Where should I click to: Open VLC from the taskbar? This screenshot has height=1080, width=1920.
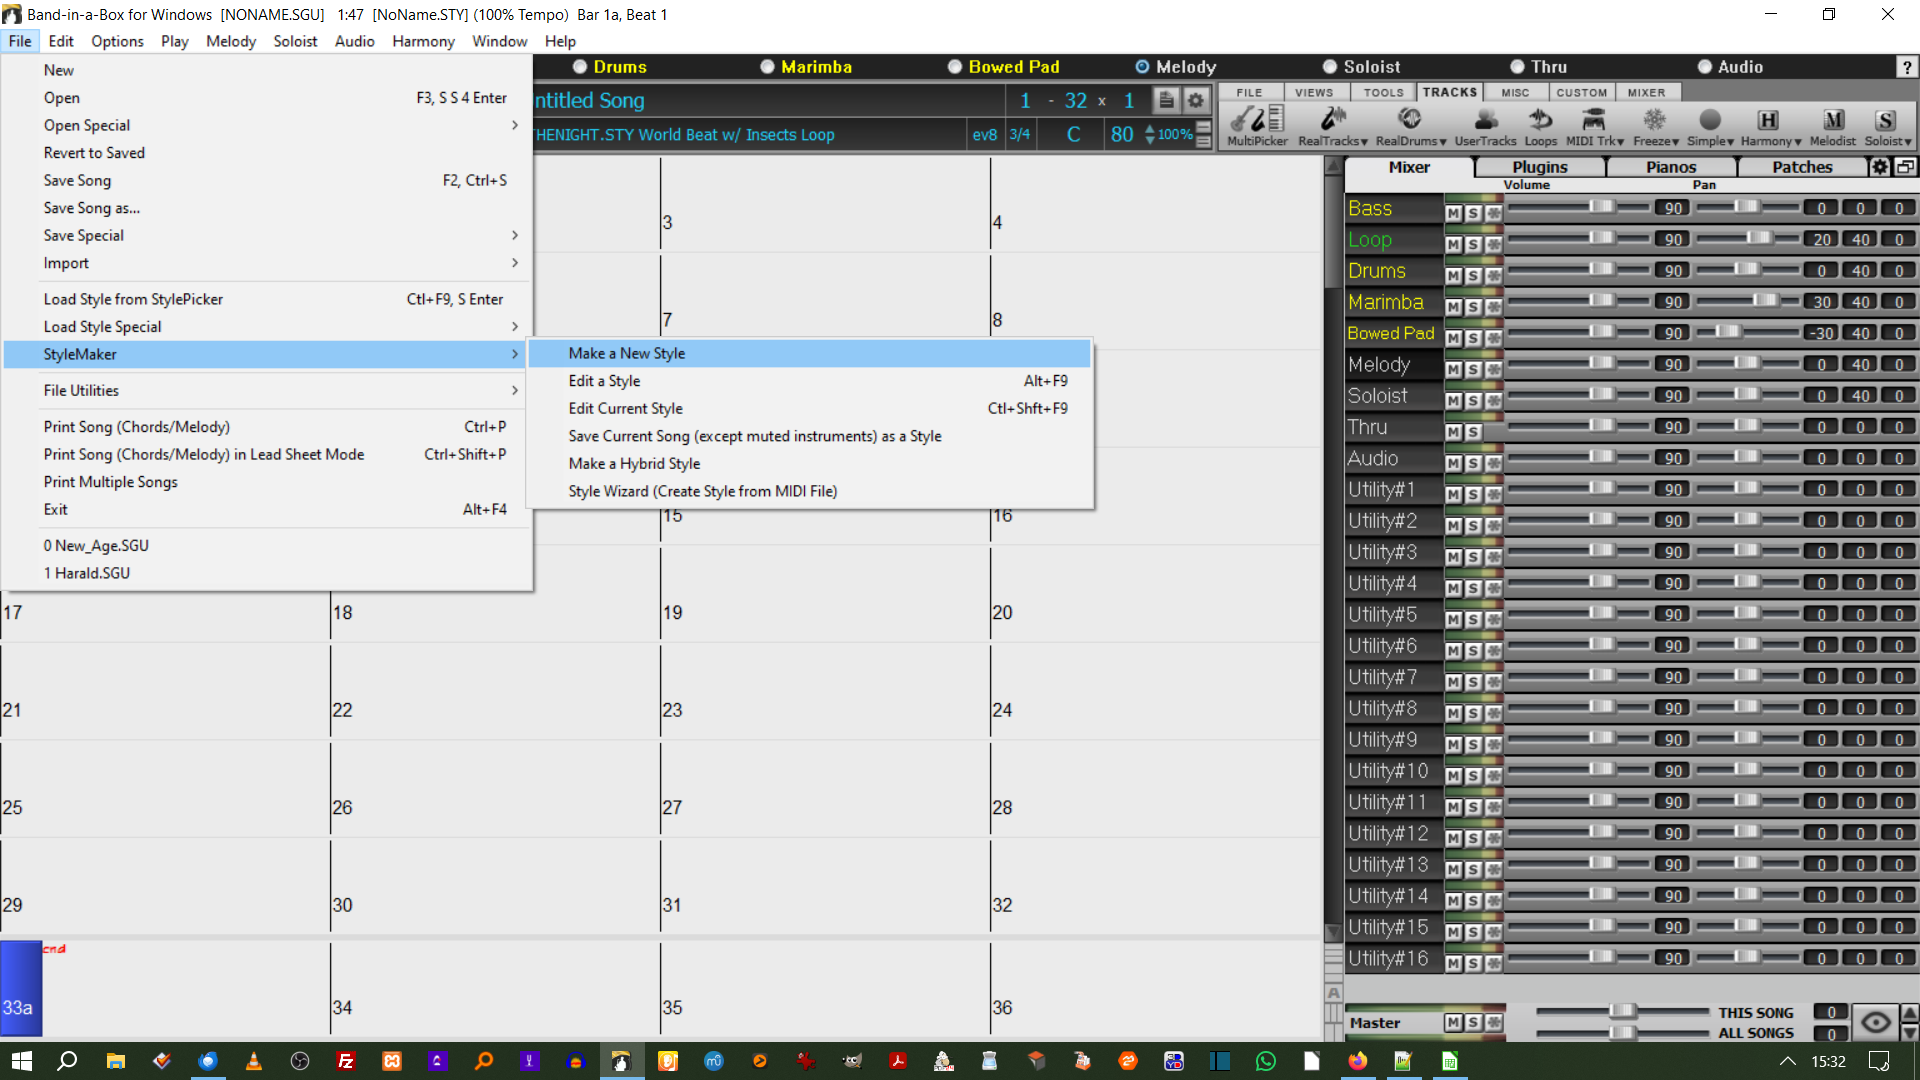[x=254, y=1061]
